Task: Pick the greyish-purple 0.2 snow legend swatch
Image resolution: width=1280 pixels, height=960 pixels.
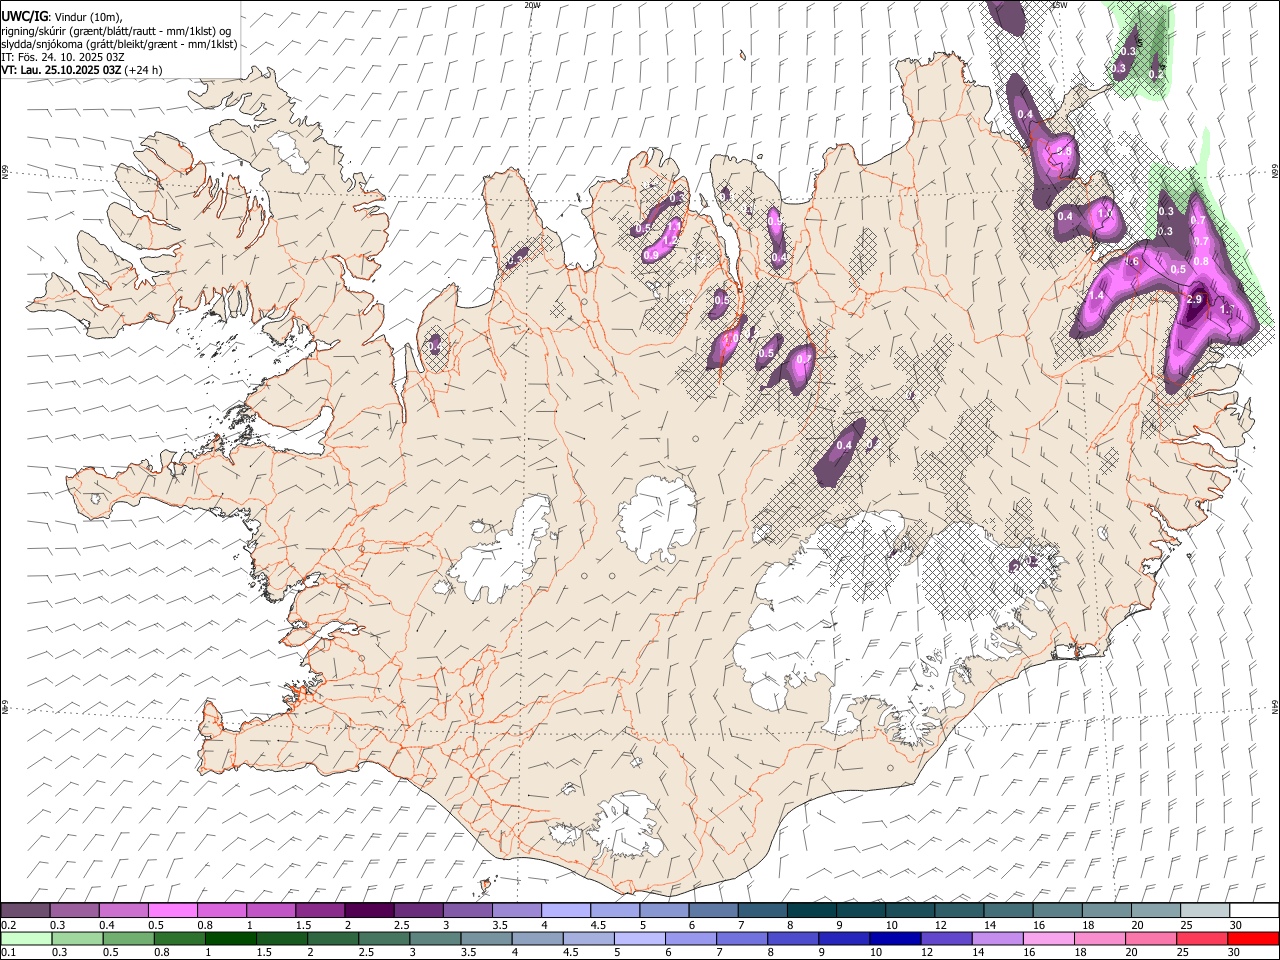Action: [x=26, y=910]
